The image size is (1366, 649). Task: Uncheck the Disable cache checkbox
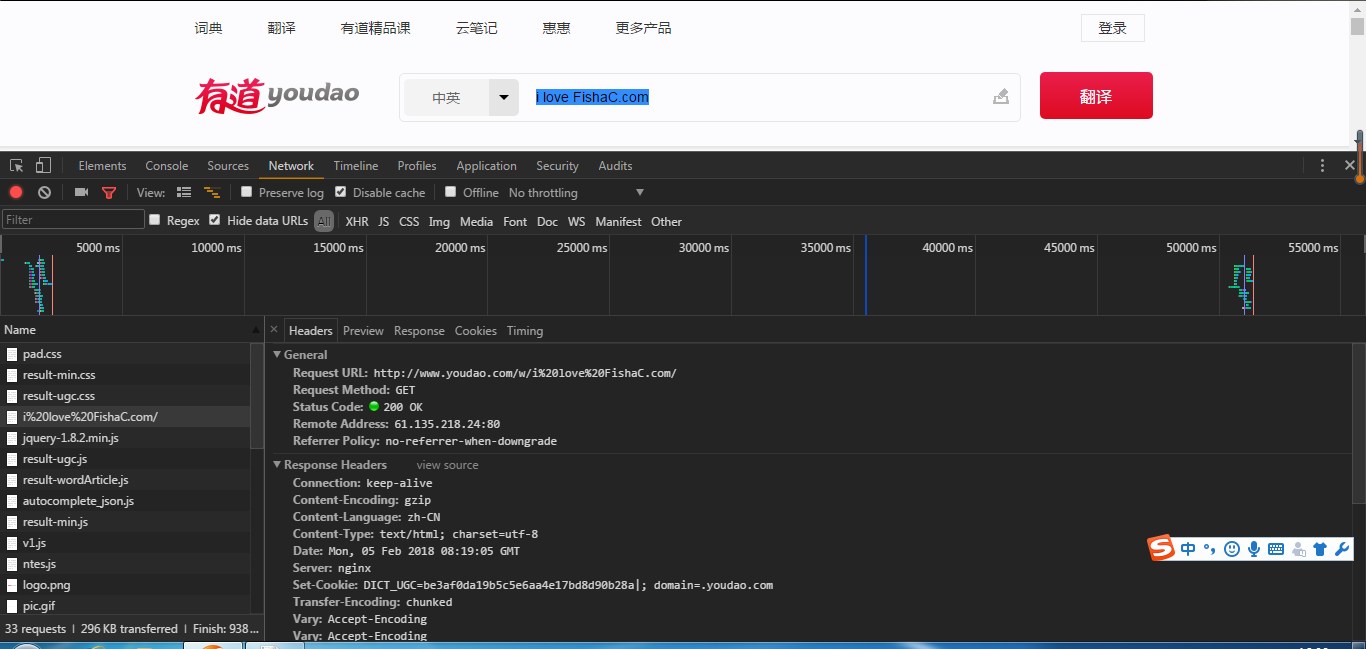coord(341,192)
